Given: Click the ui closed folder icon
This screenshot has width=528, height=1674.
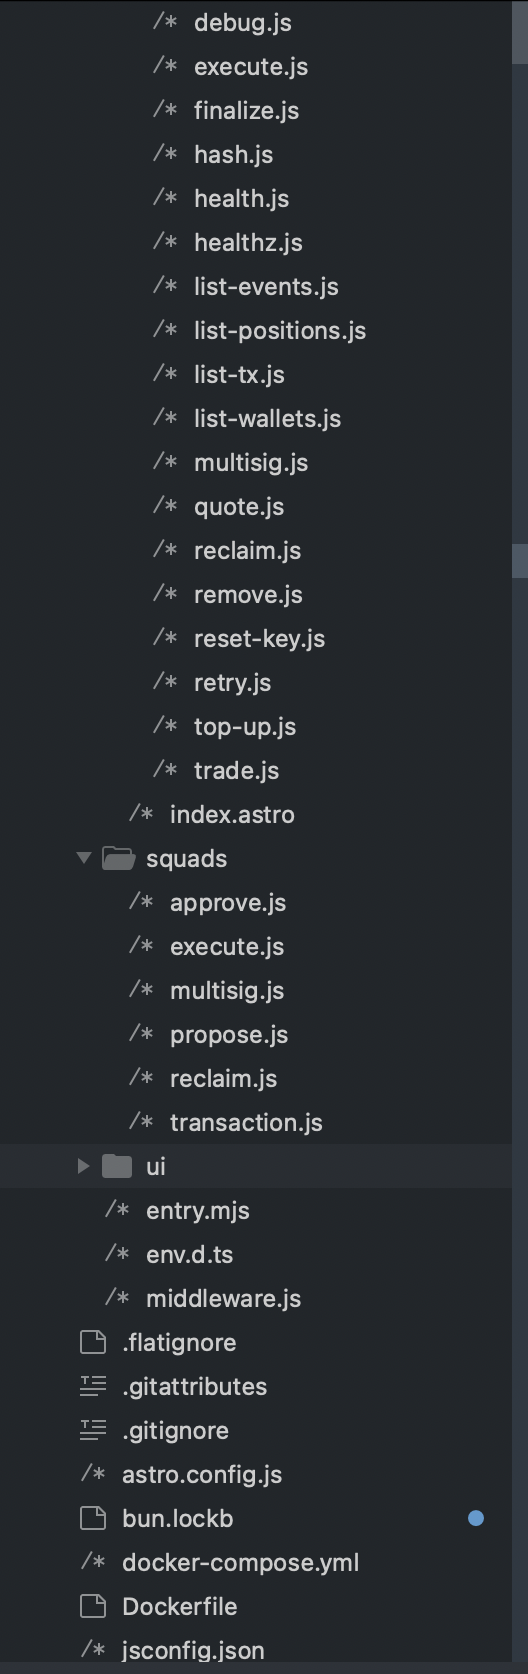Looking at the screenshot, I should click(x=117, y=1166).
